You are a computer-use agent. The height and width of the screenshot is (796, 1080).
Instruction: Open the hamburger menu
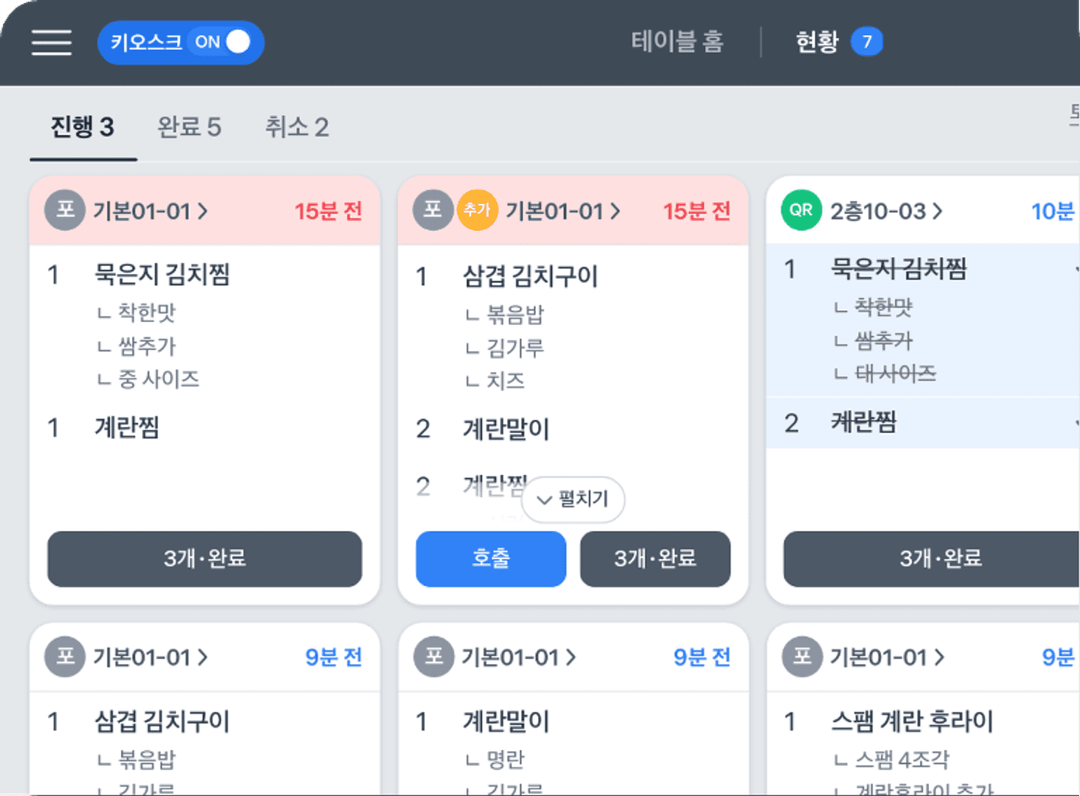pyautogui.click(x=51, y=42)
